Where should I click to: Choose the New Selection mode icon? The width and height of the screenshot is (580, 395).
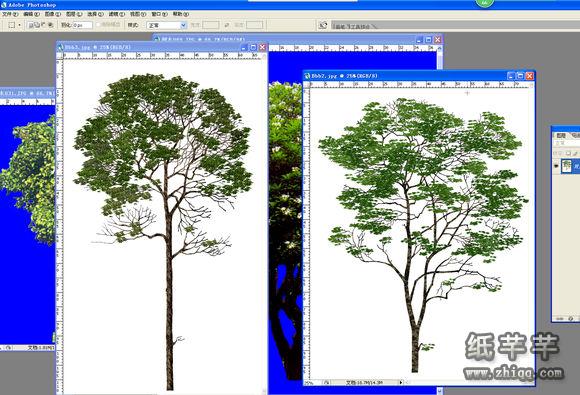coord(31,25)
